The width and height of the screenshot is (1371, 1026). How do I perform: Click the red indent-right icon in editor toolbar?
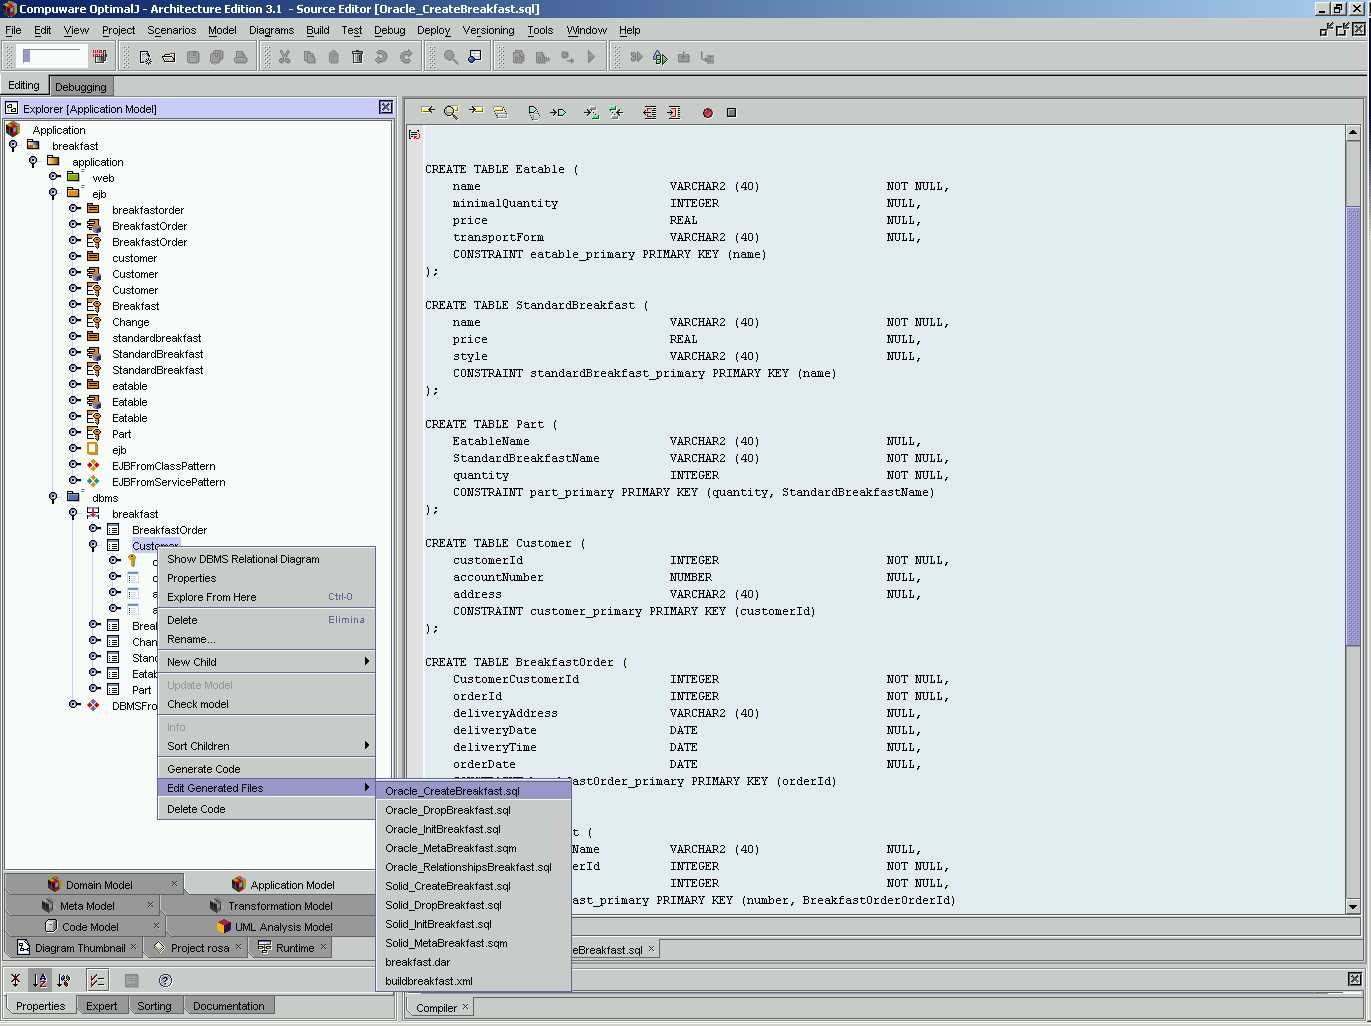point(674,112)
